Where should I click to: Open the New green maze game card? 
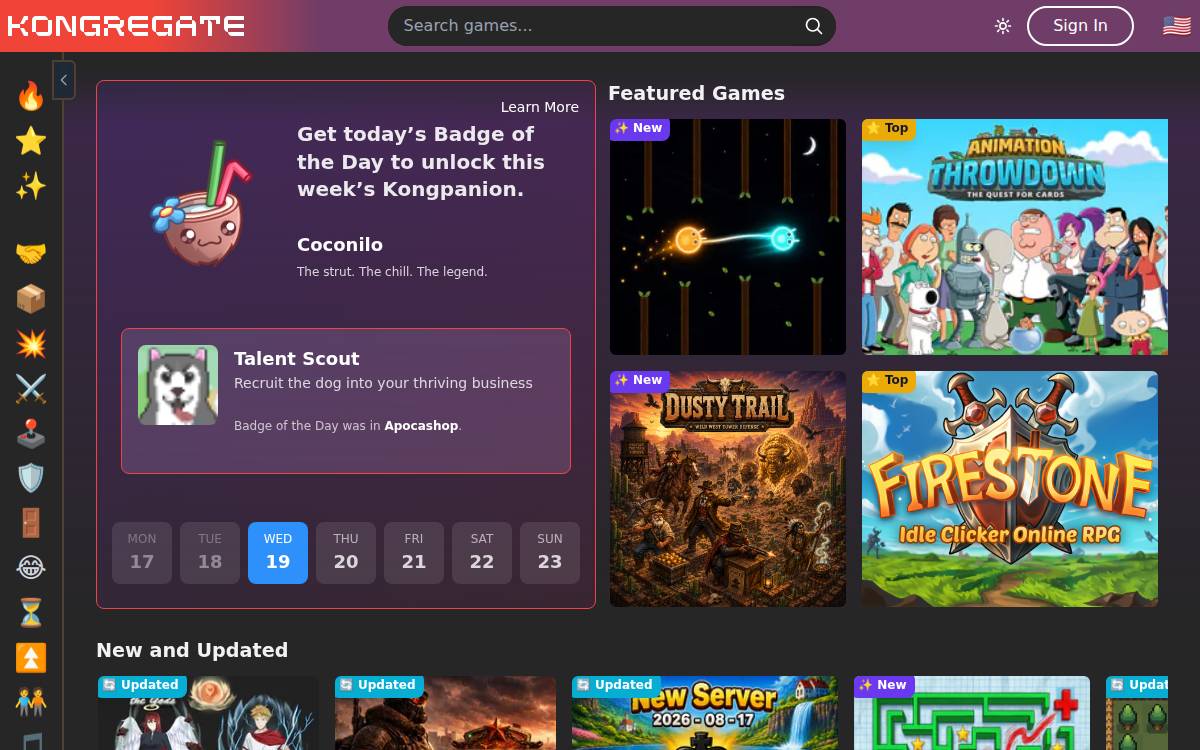click(972, 713)
